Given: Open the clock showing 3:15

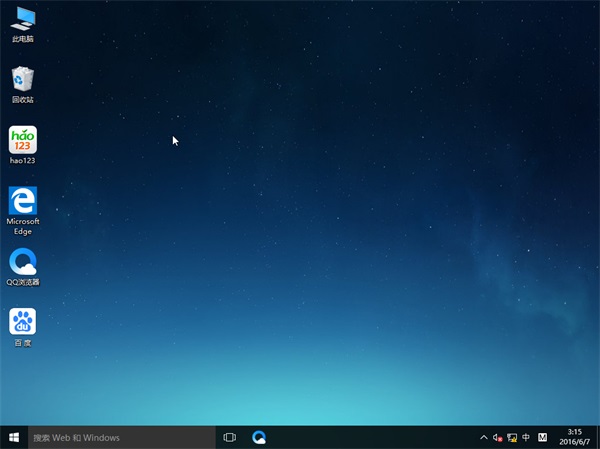Looking at the screenshot, I should click(574, 432).
